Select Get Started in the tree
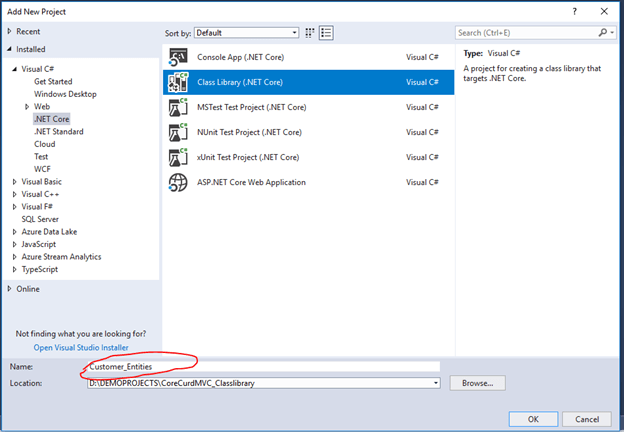The width and height of the screenshot is (624, 432). point(53,82)
